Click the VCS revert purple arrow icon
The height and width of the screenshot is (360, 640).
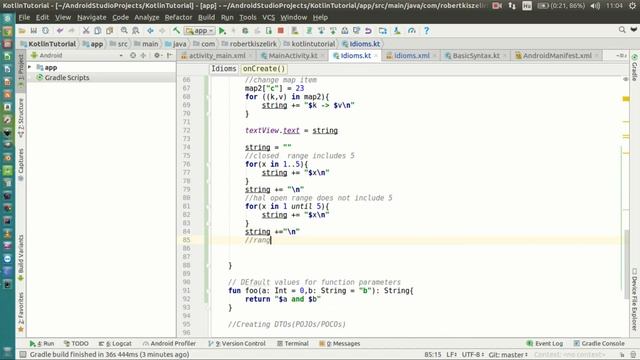(x=368, y=31)
